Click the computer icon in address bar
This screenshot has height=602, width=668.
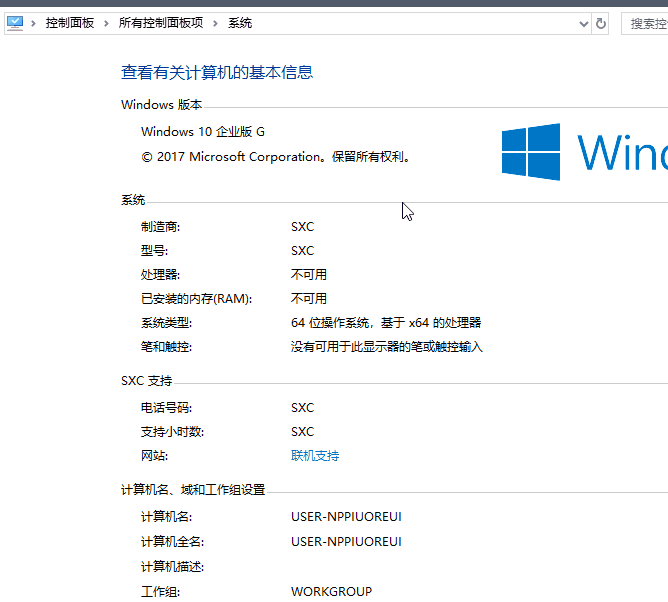click(x=15, y=23)
